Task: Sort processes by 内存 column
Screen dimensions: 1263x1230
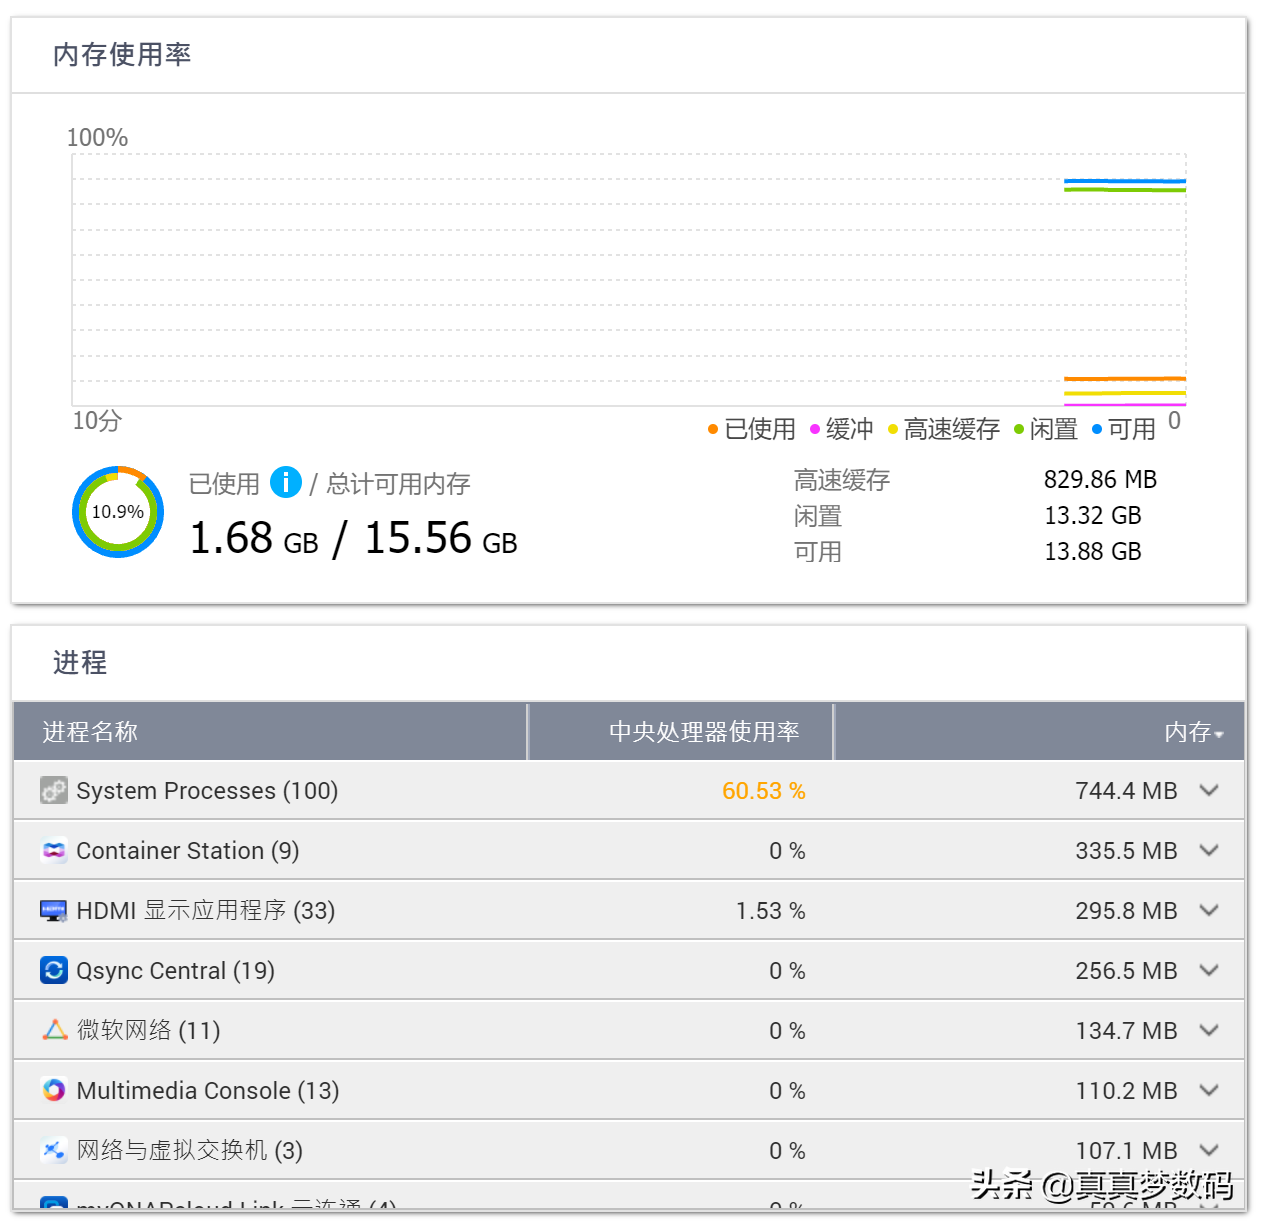Action: pyautogui.click(x=1192, y=733)
